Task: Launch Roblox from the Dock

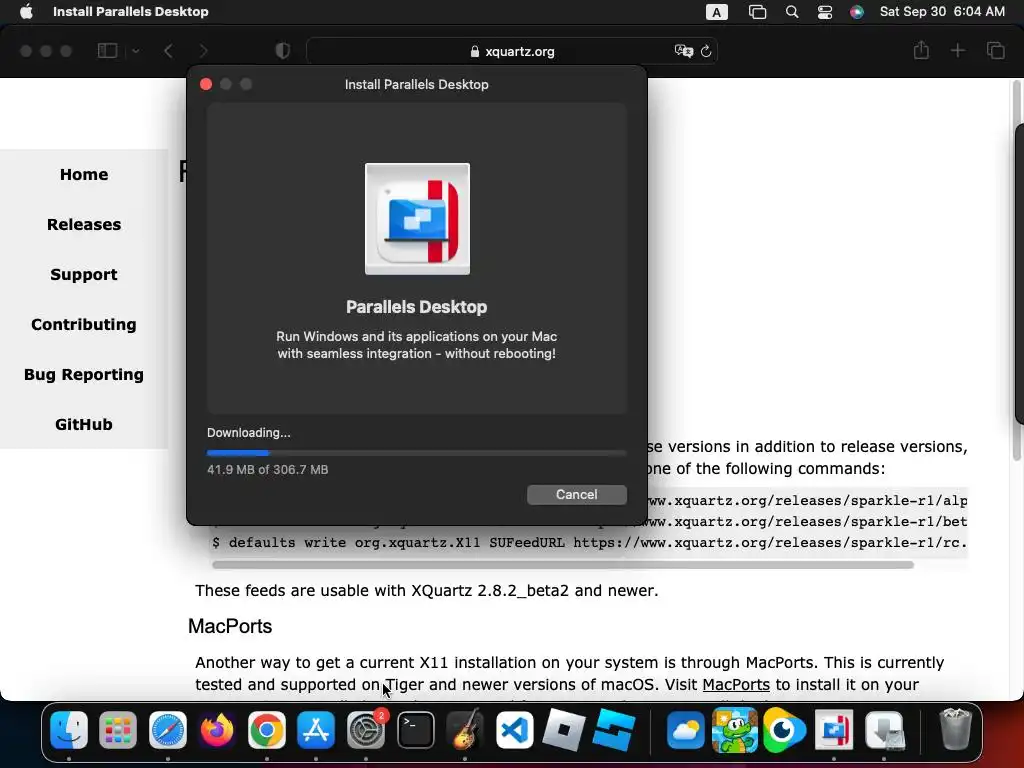Action: 564,729
